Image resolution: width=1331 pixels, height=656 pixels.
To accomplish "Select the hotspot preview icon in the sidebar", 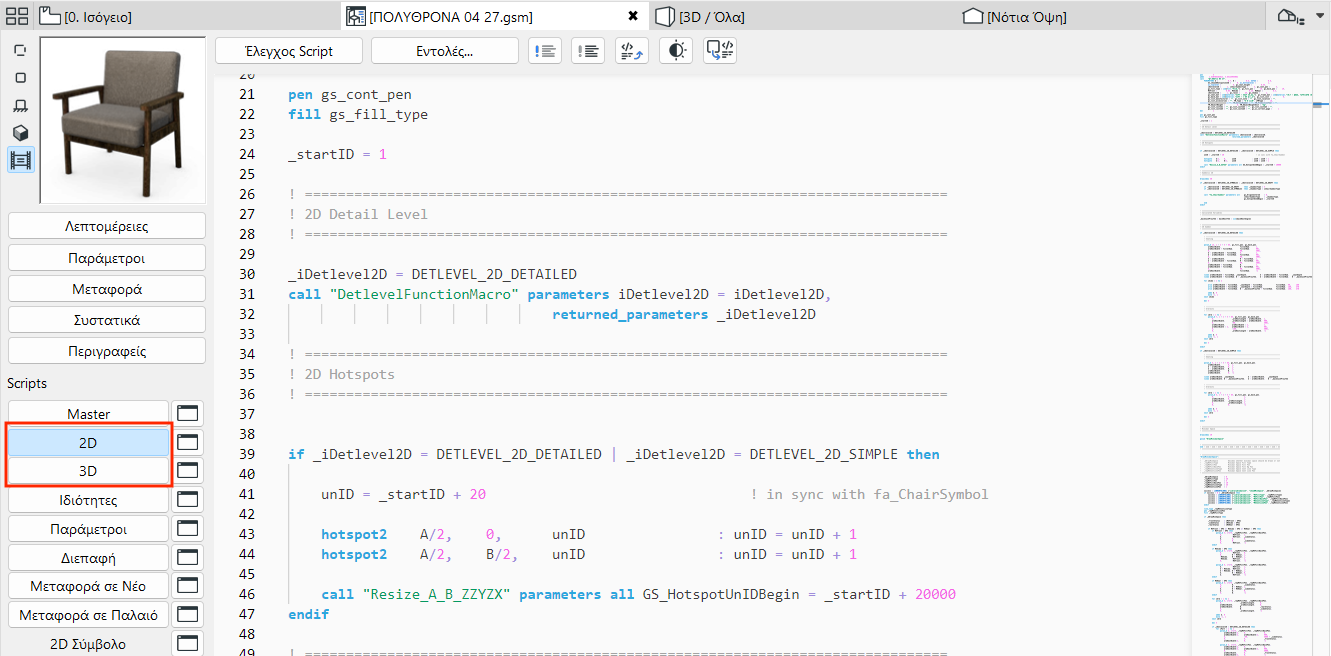I will tap(20, 48).
